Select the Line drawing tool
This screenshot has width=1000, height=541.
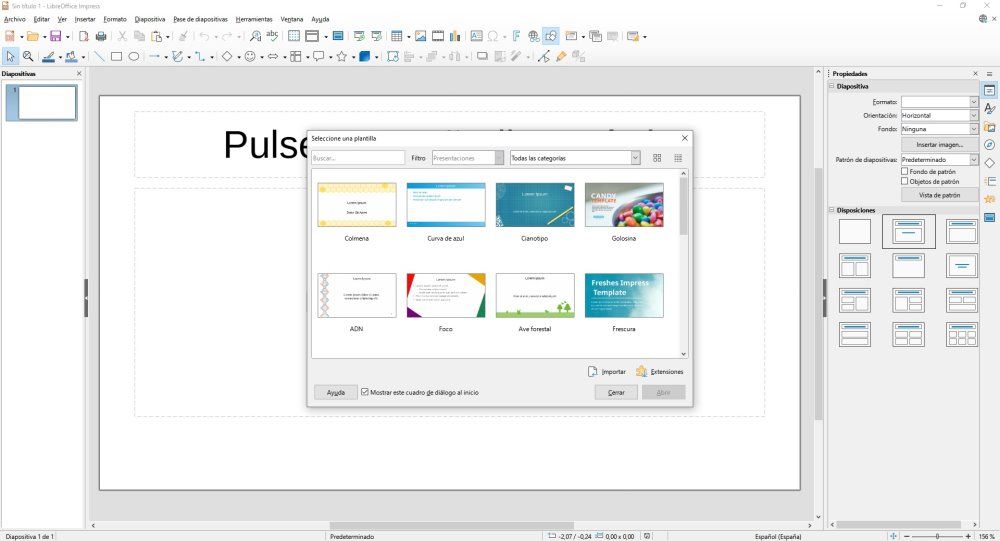point(99,57)
